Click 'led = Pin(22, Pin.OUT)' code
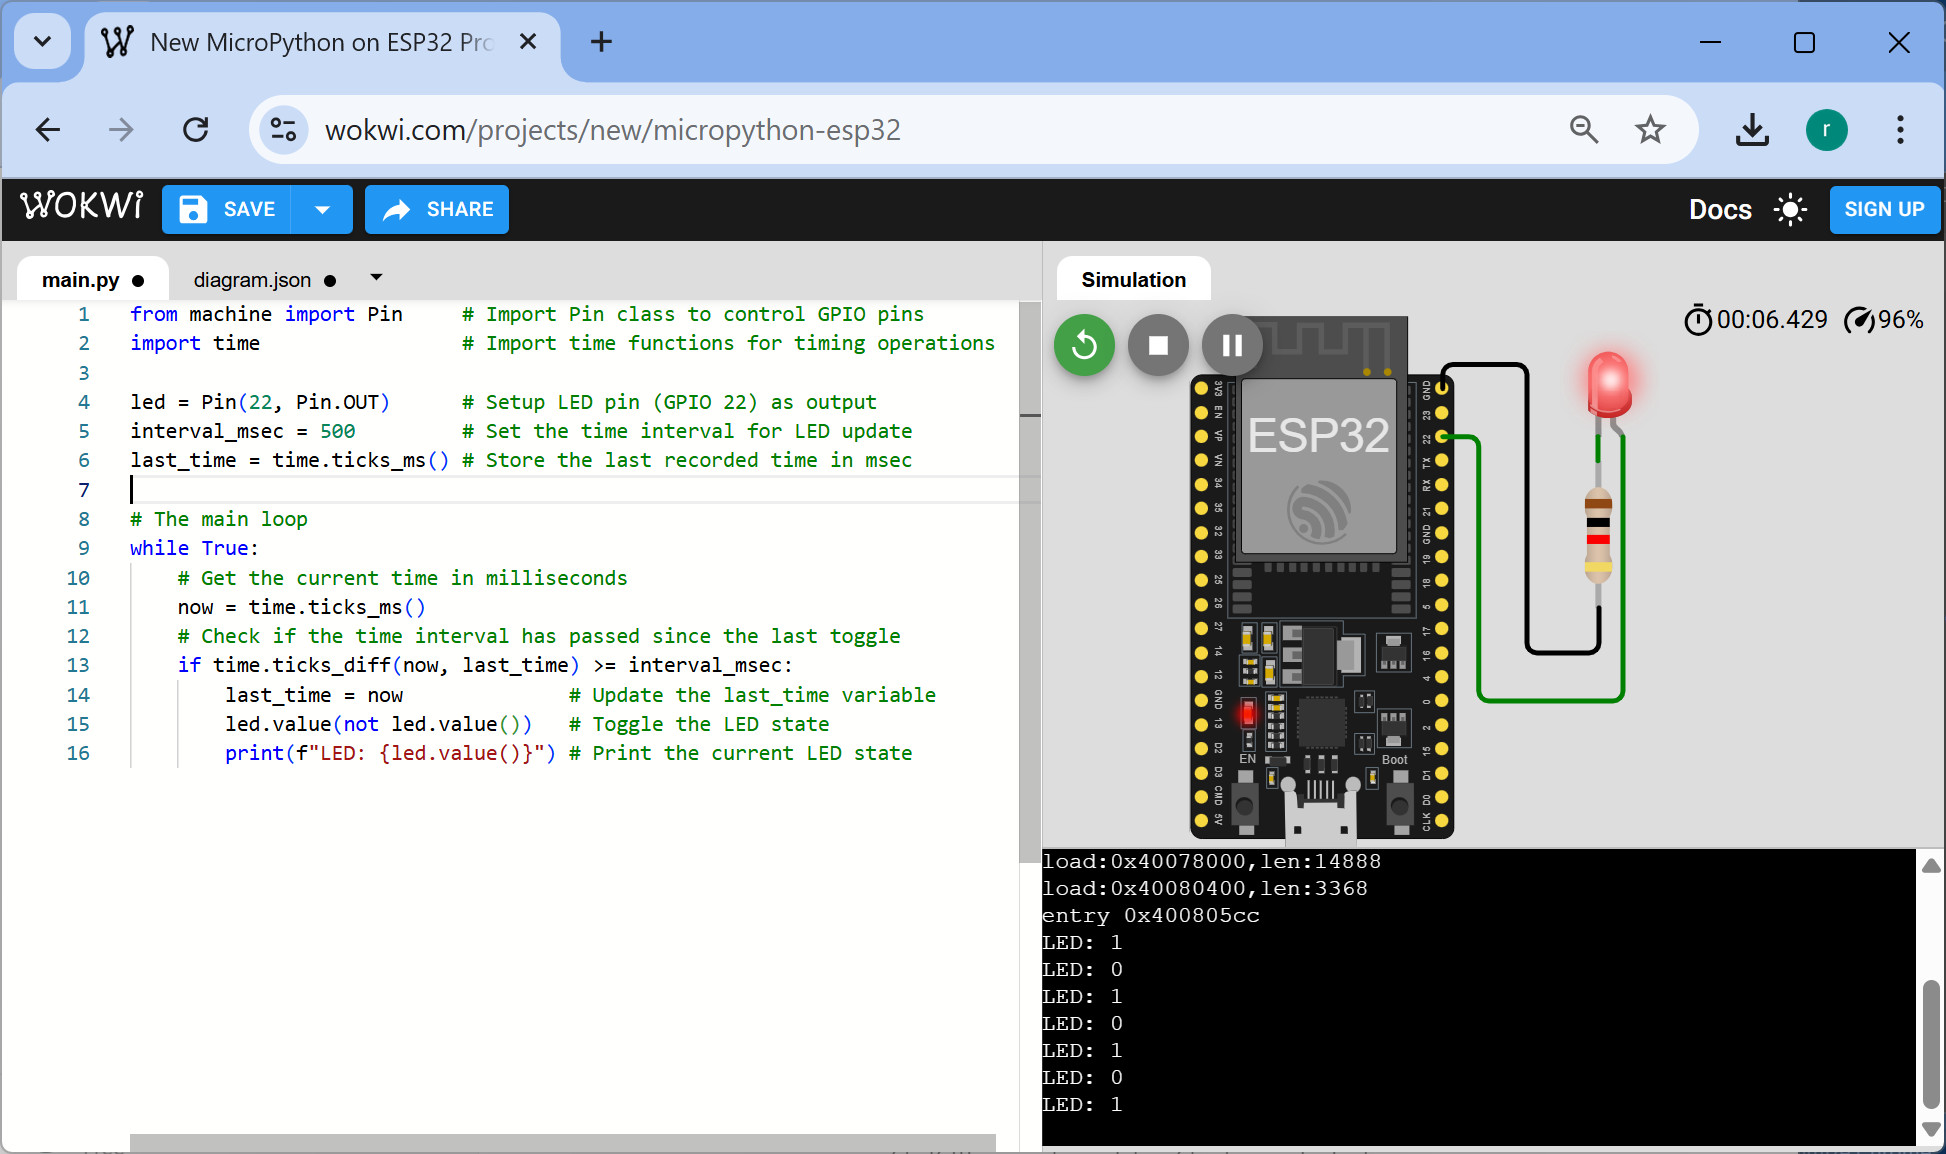Viewport: 1946px width, 1154px height. [x=260, y=402]
